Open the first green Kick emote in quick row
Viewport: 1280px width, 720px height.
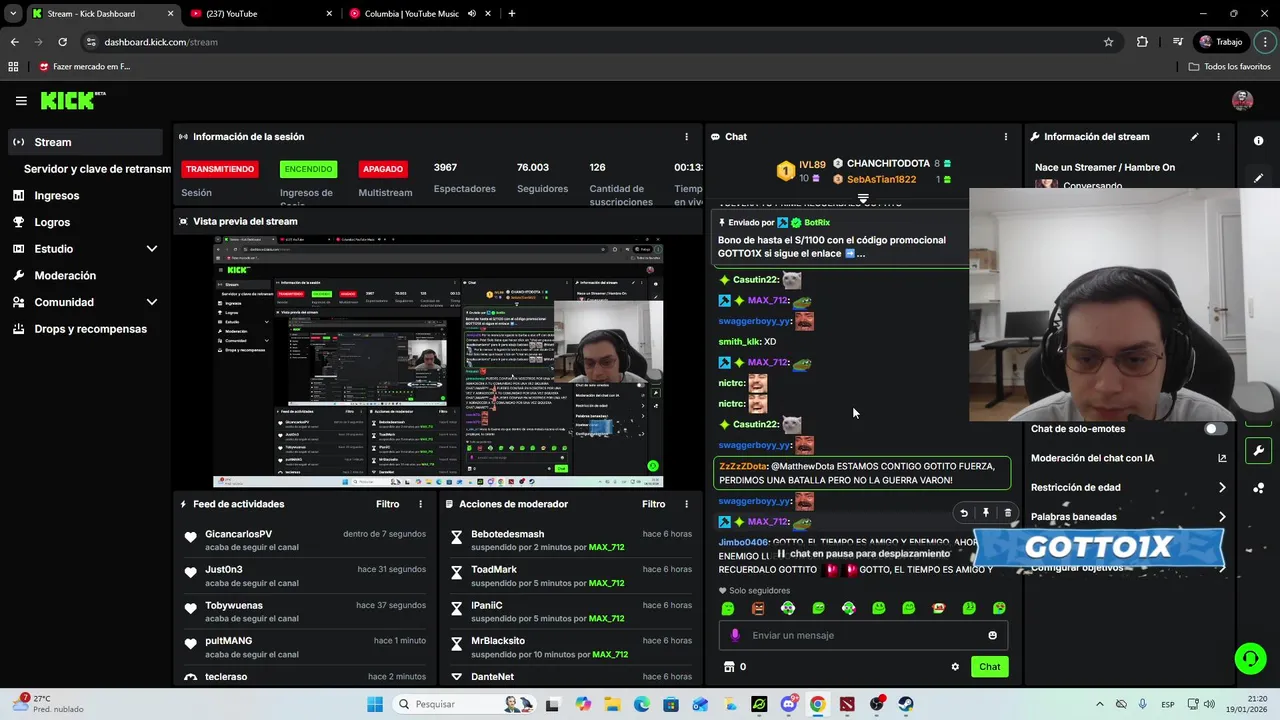click(728, 608)
